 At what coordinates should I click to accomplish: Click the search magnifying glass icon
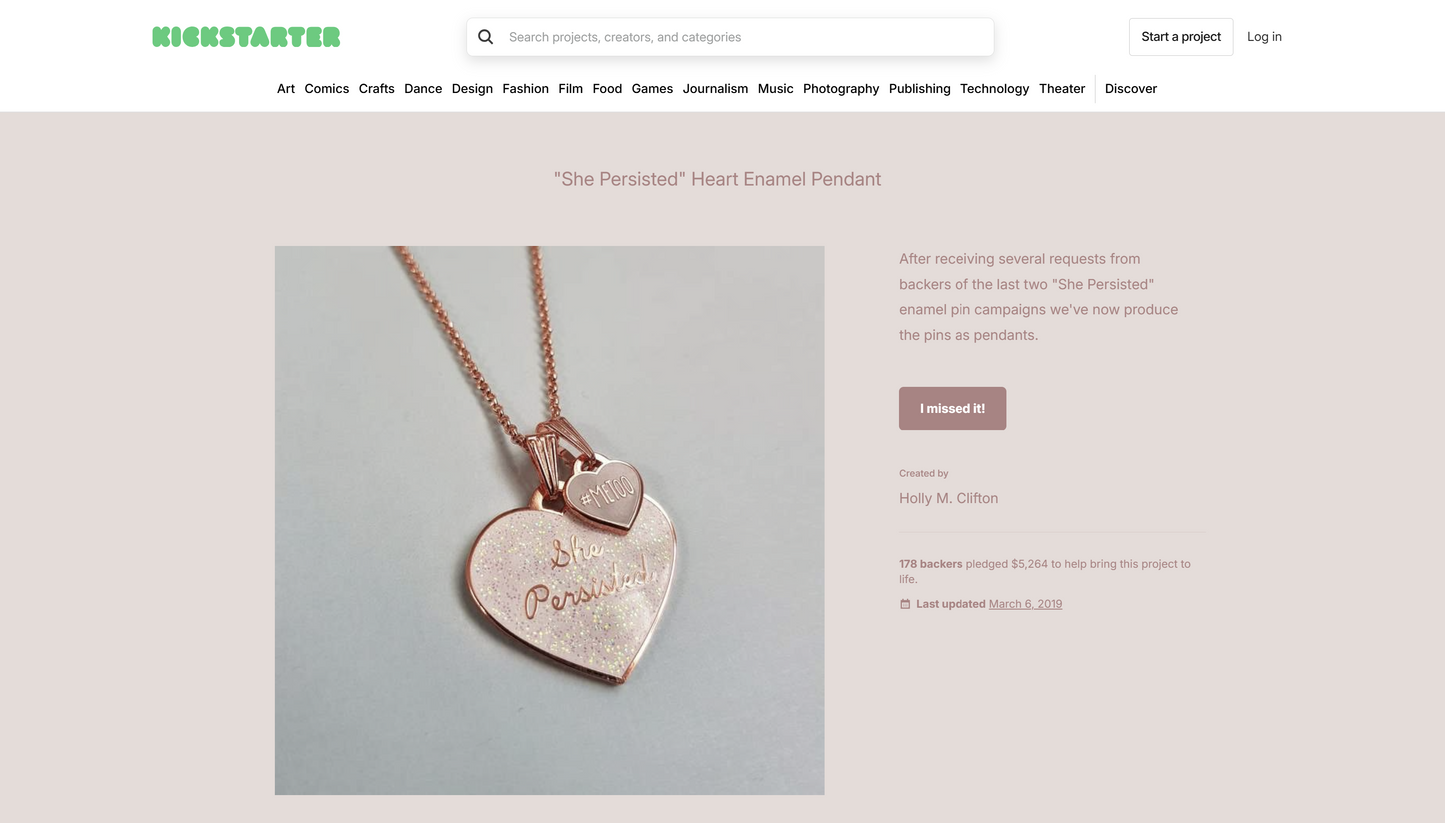(486, 36)
